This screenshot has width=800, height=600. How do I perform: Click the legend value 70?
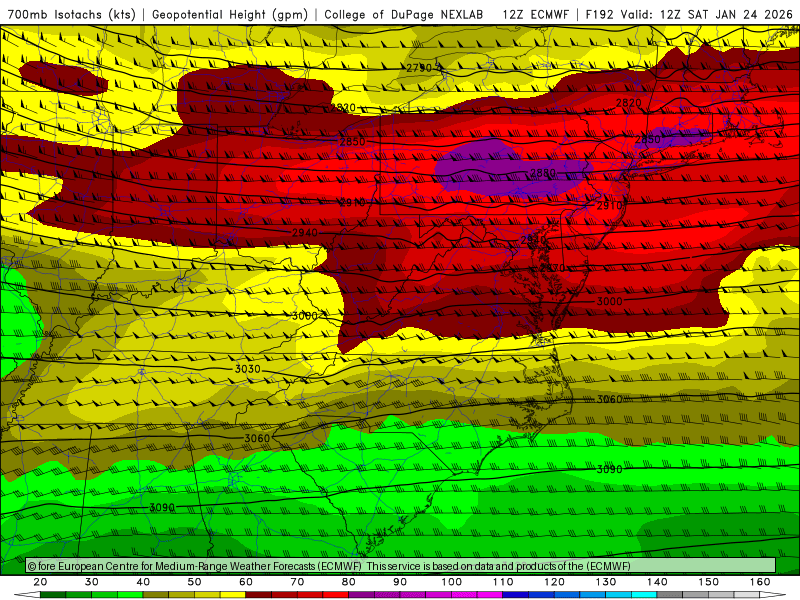(297, 582)
